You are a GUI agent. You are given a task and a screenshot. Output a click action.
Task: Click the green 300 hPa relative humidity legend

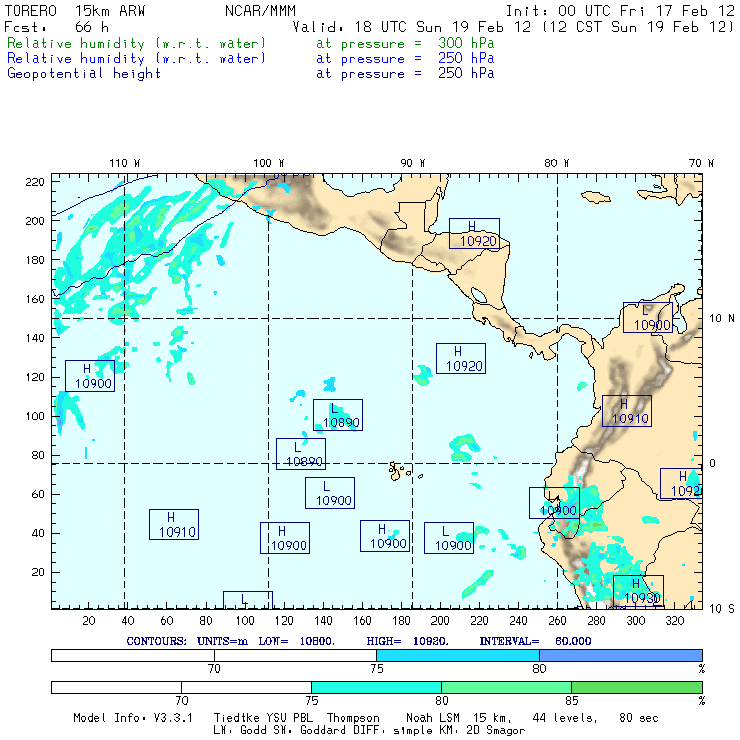(137, 44)
